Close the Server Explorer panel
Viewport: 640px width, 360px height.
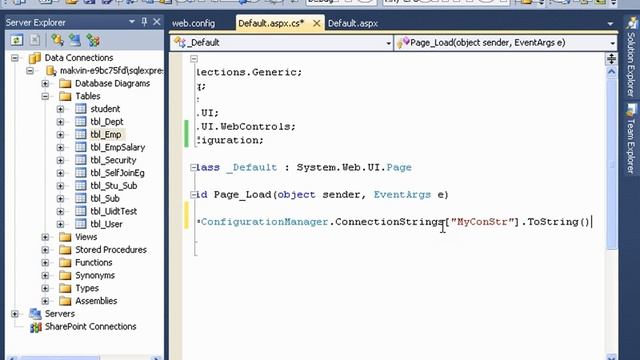pyautogui.click(x=157, y=22)
